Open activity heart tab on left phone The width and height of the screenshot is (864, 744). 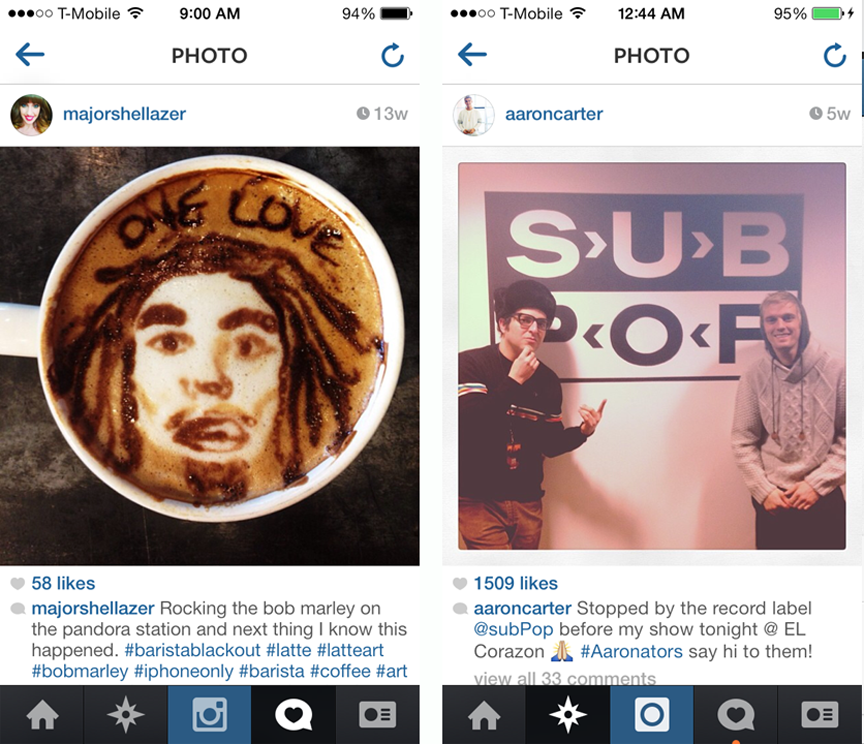293,715
